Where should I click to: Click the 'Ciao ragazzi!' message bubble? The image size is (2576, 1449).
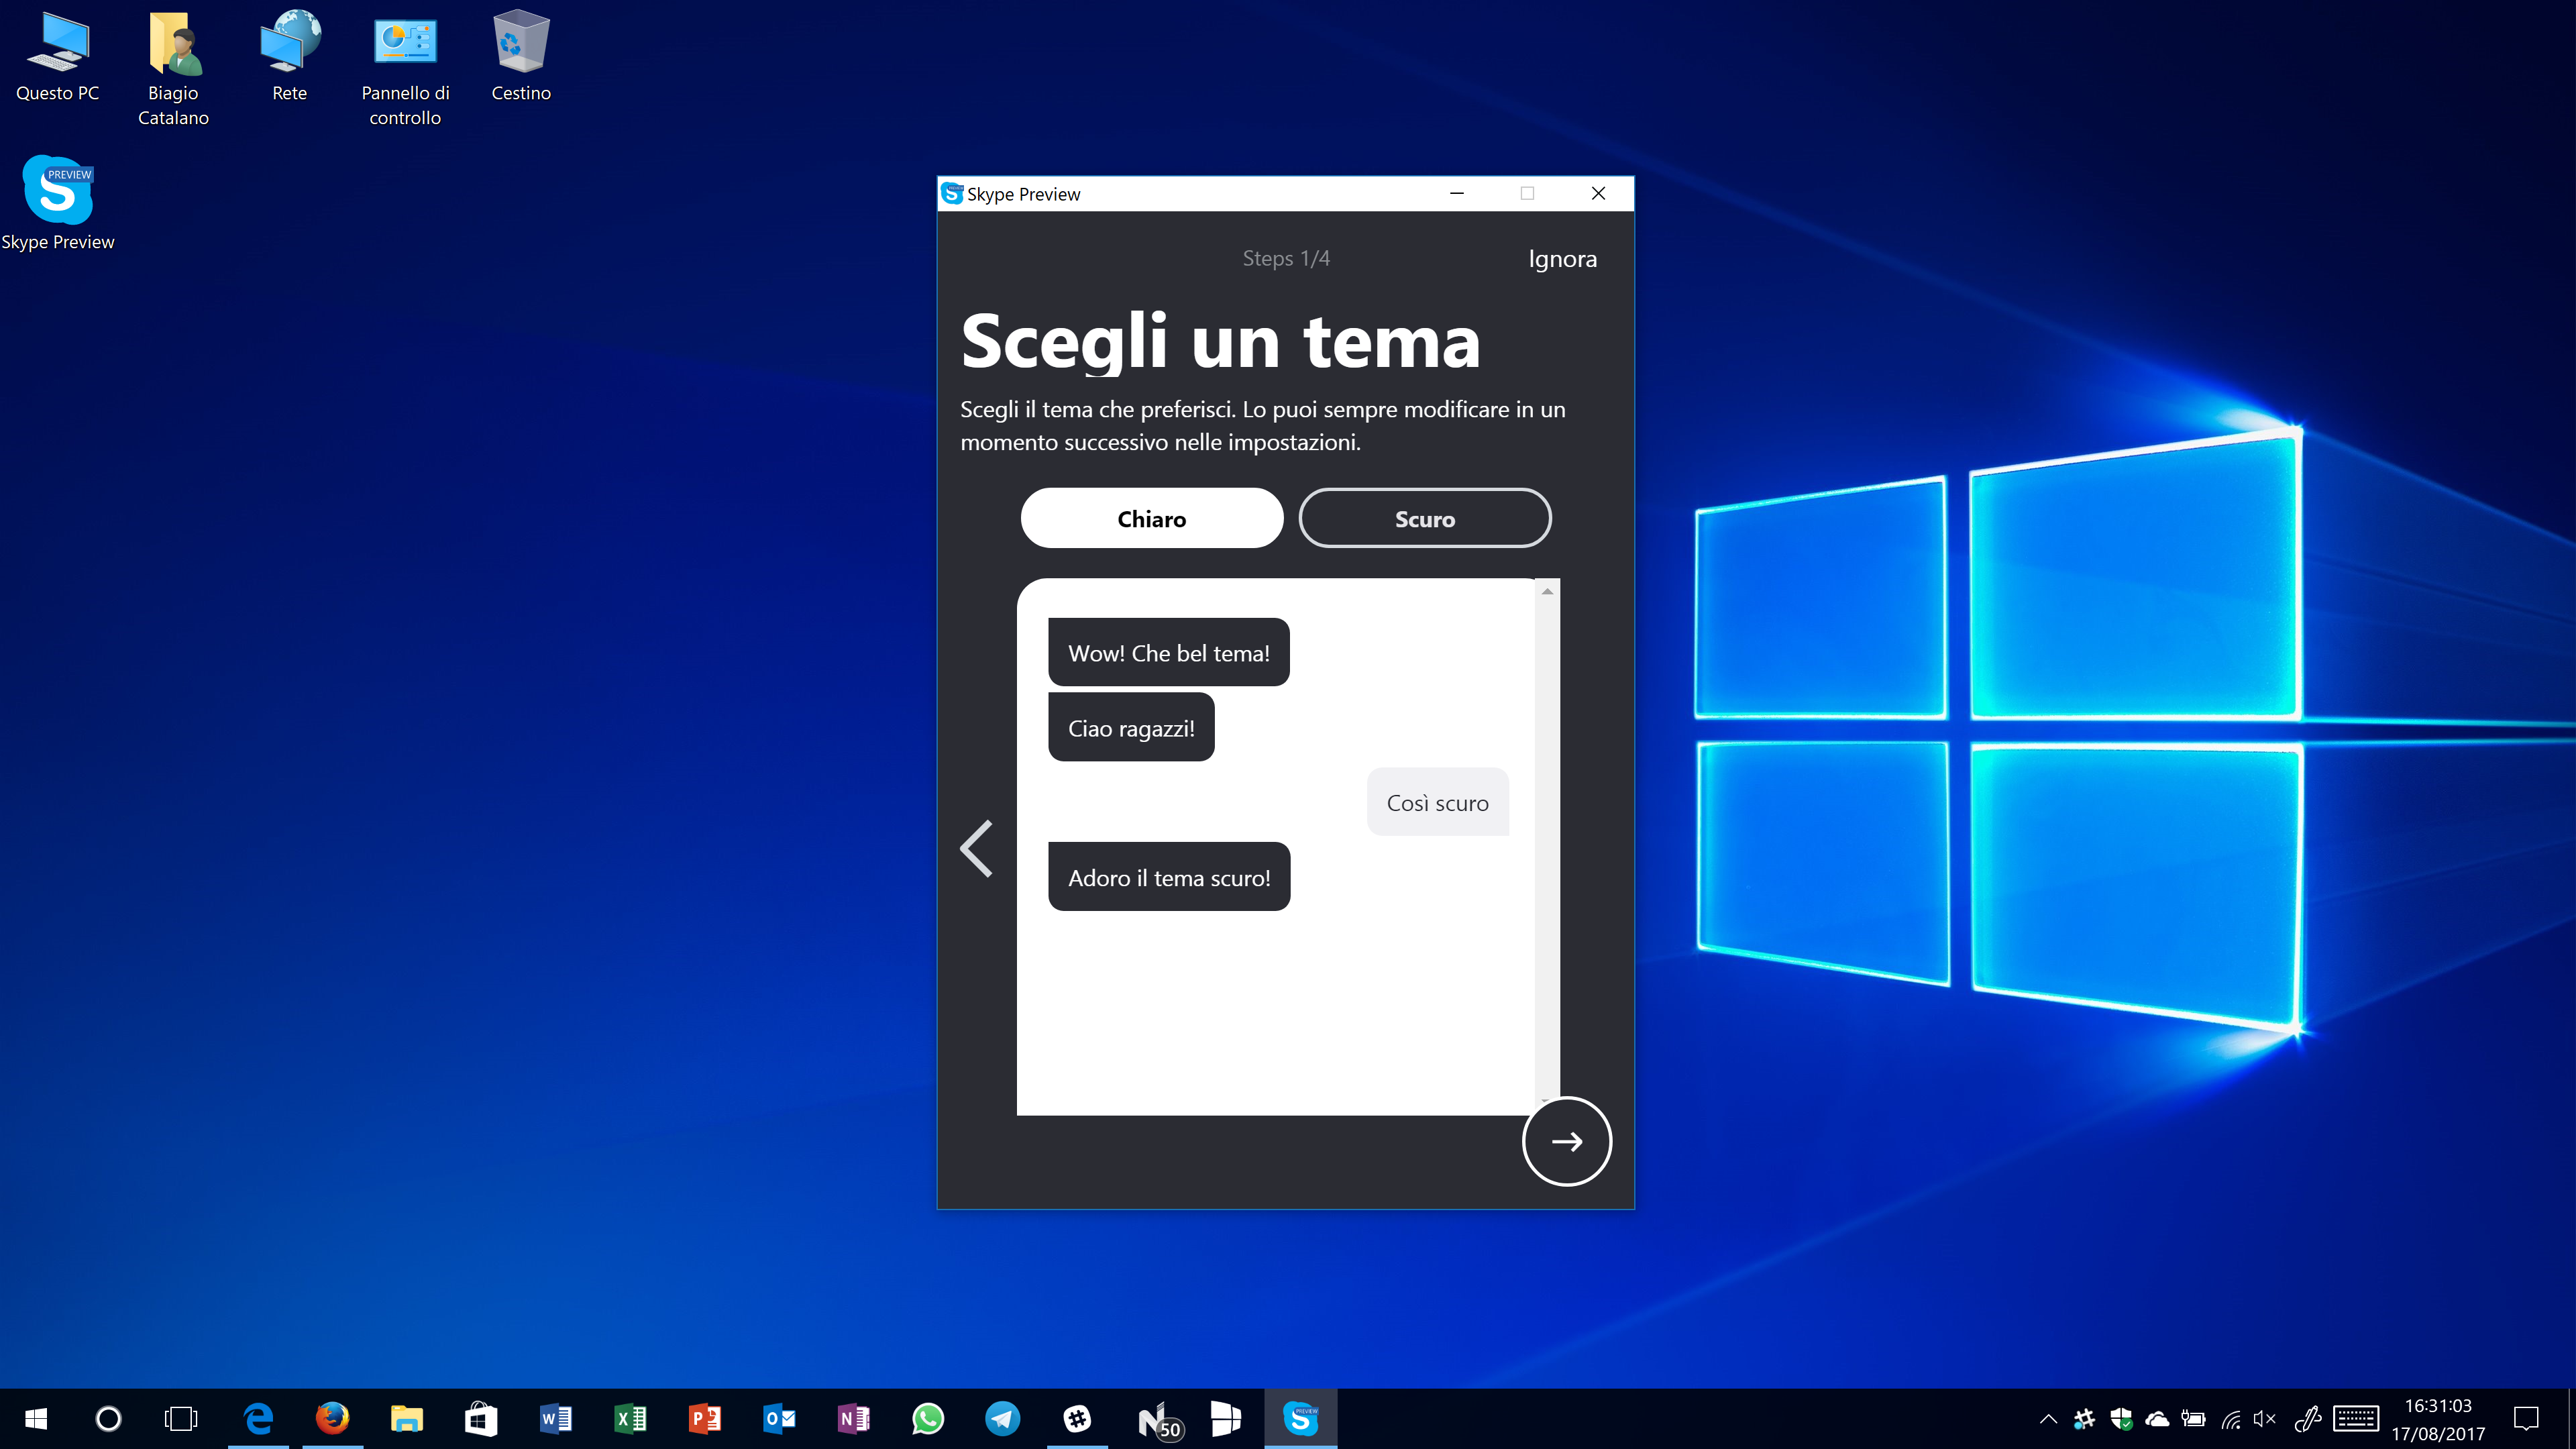(1131, 728)
